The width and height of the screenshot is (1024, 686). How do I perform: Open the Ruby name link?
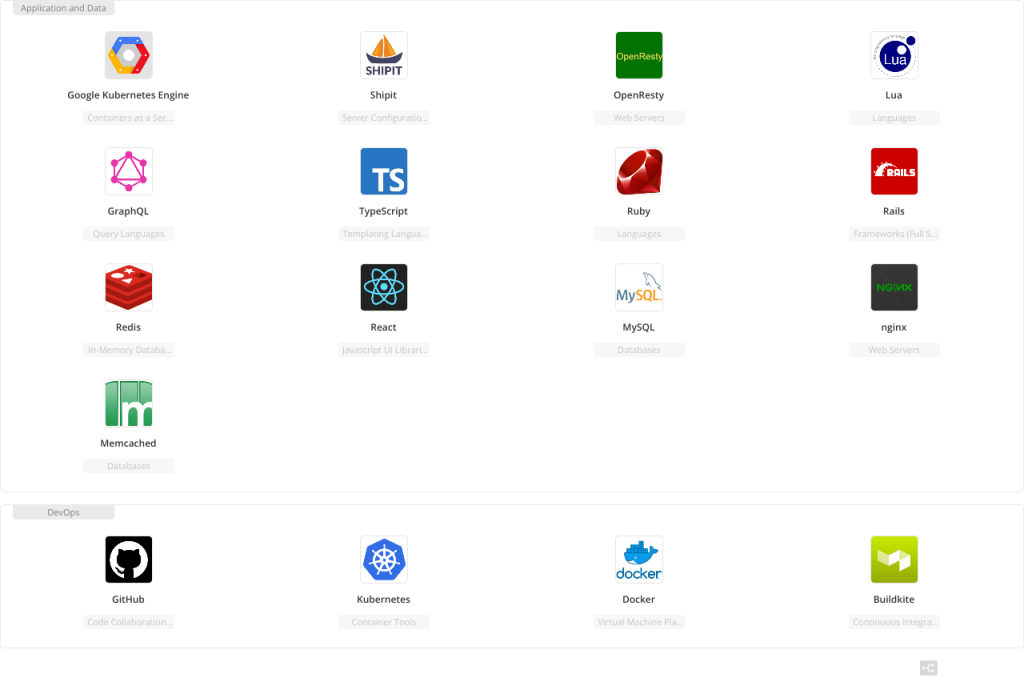pos(639,211)
